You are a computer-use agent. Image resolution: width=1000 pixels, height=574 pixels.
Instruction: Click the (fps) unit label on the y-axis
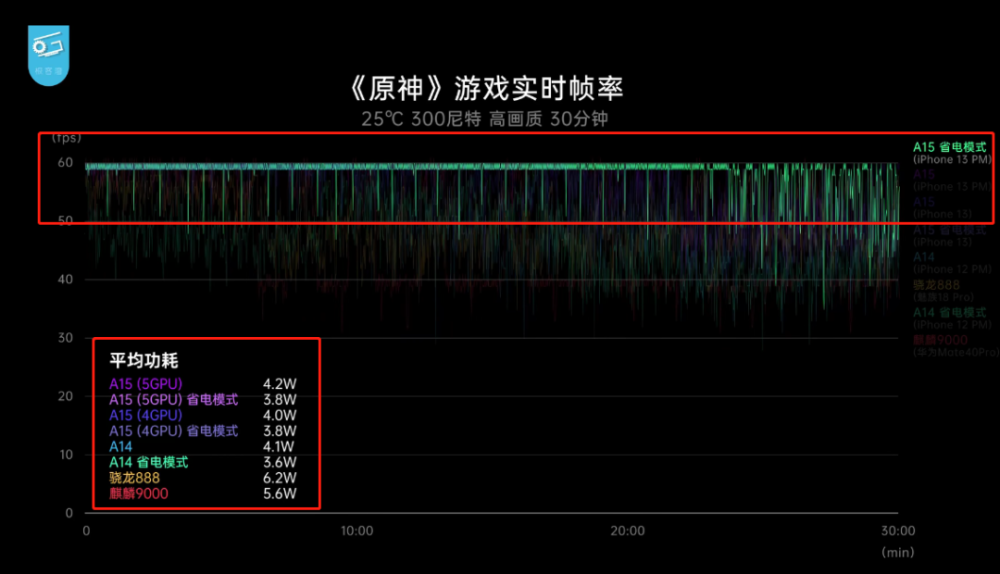(67, 138)
